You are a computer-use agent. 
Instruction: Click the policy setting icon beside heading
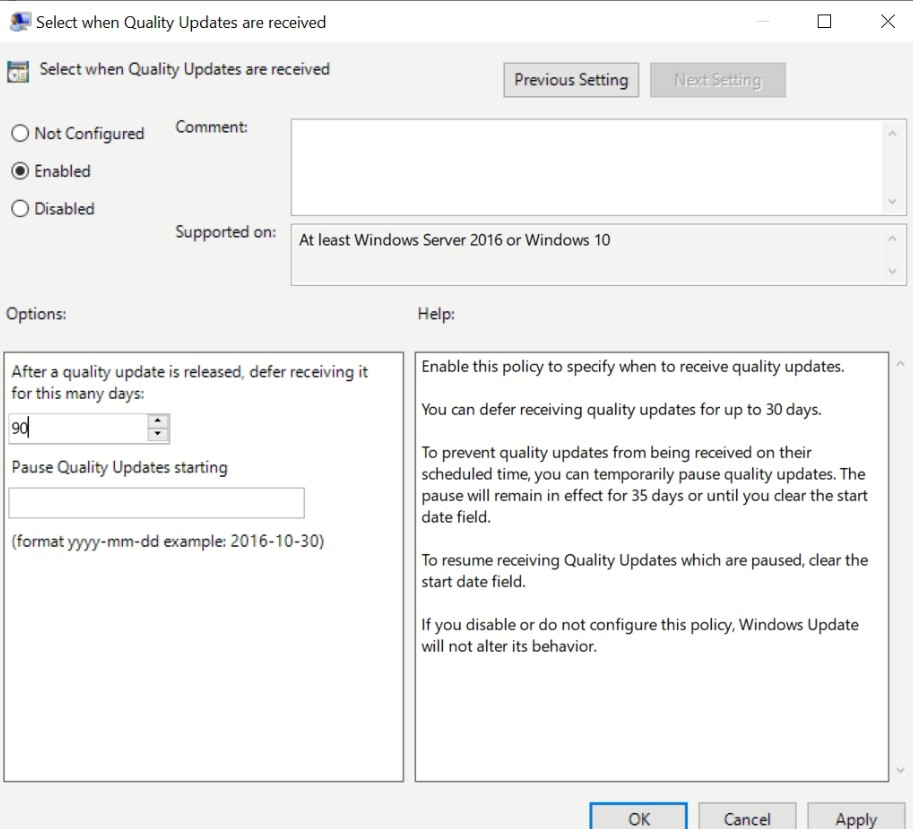[x=18, y=72]
